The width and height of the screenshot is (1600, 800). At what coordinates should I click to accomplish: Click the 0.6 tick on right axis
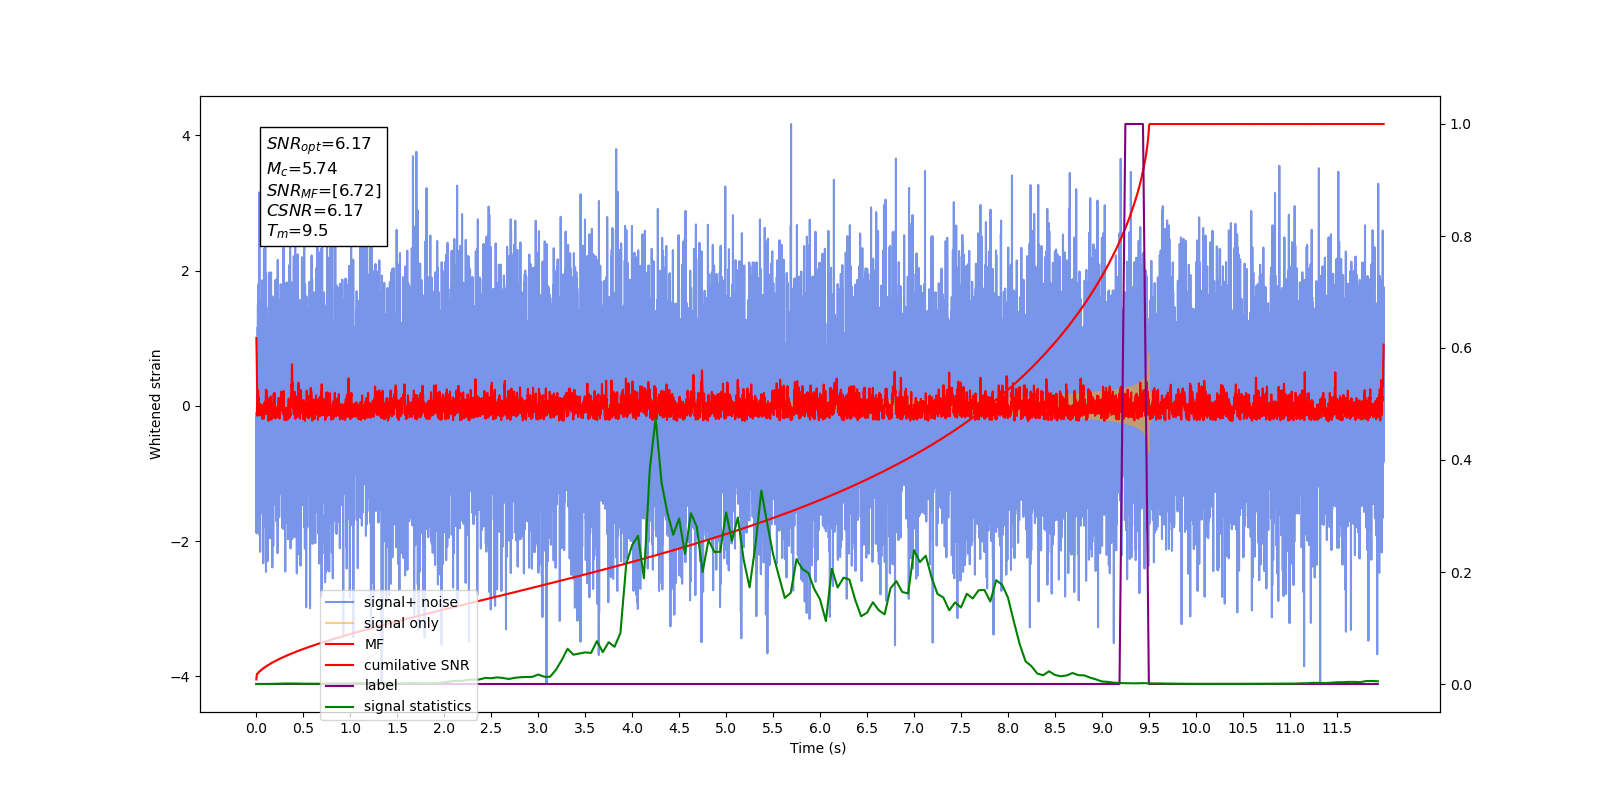click(1461, 349)
